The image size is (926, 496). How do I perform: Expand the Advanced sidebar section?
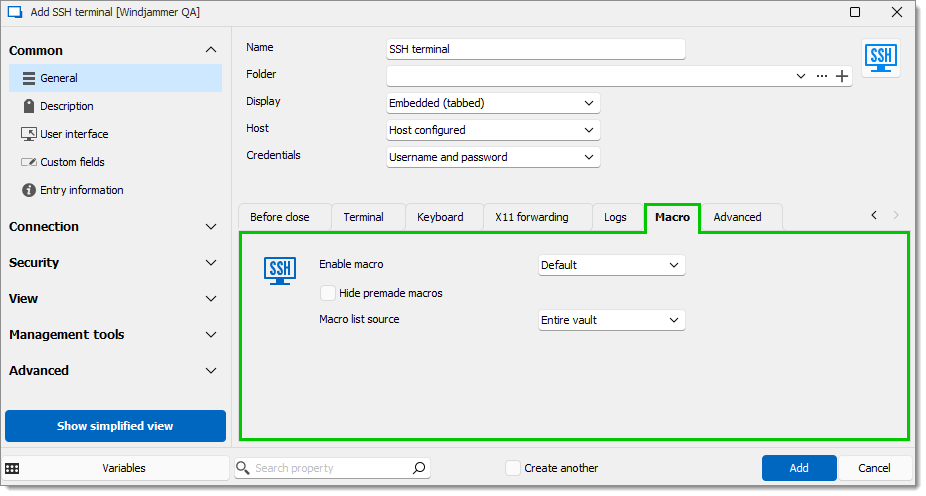coord(211,371)
